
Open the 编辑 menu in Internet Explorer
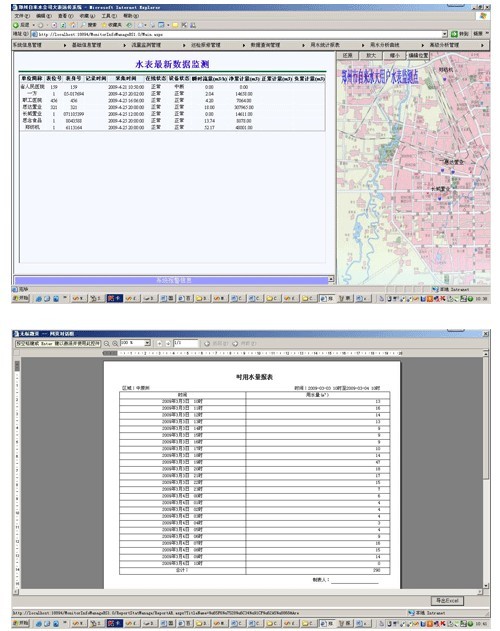click(x=43, y=16)
